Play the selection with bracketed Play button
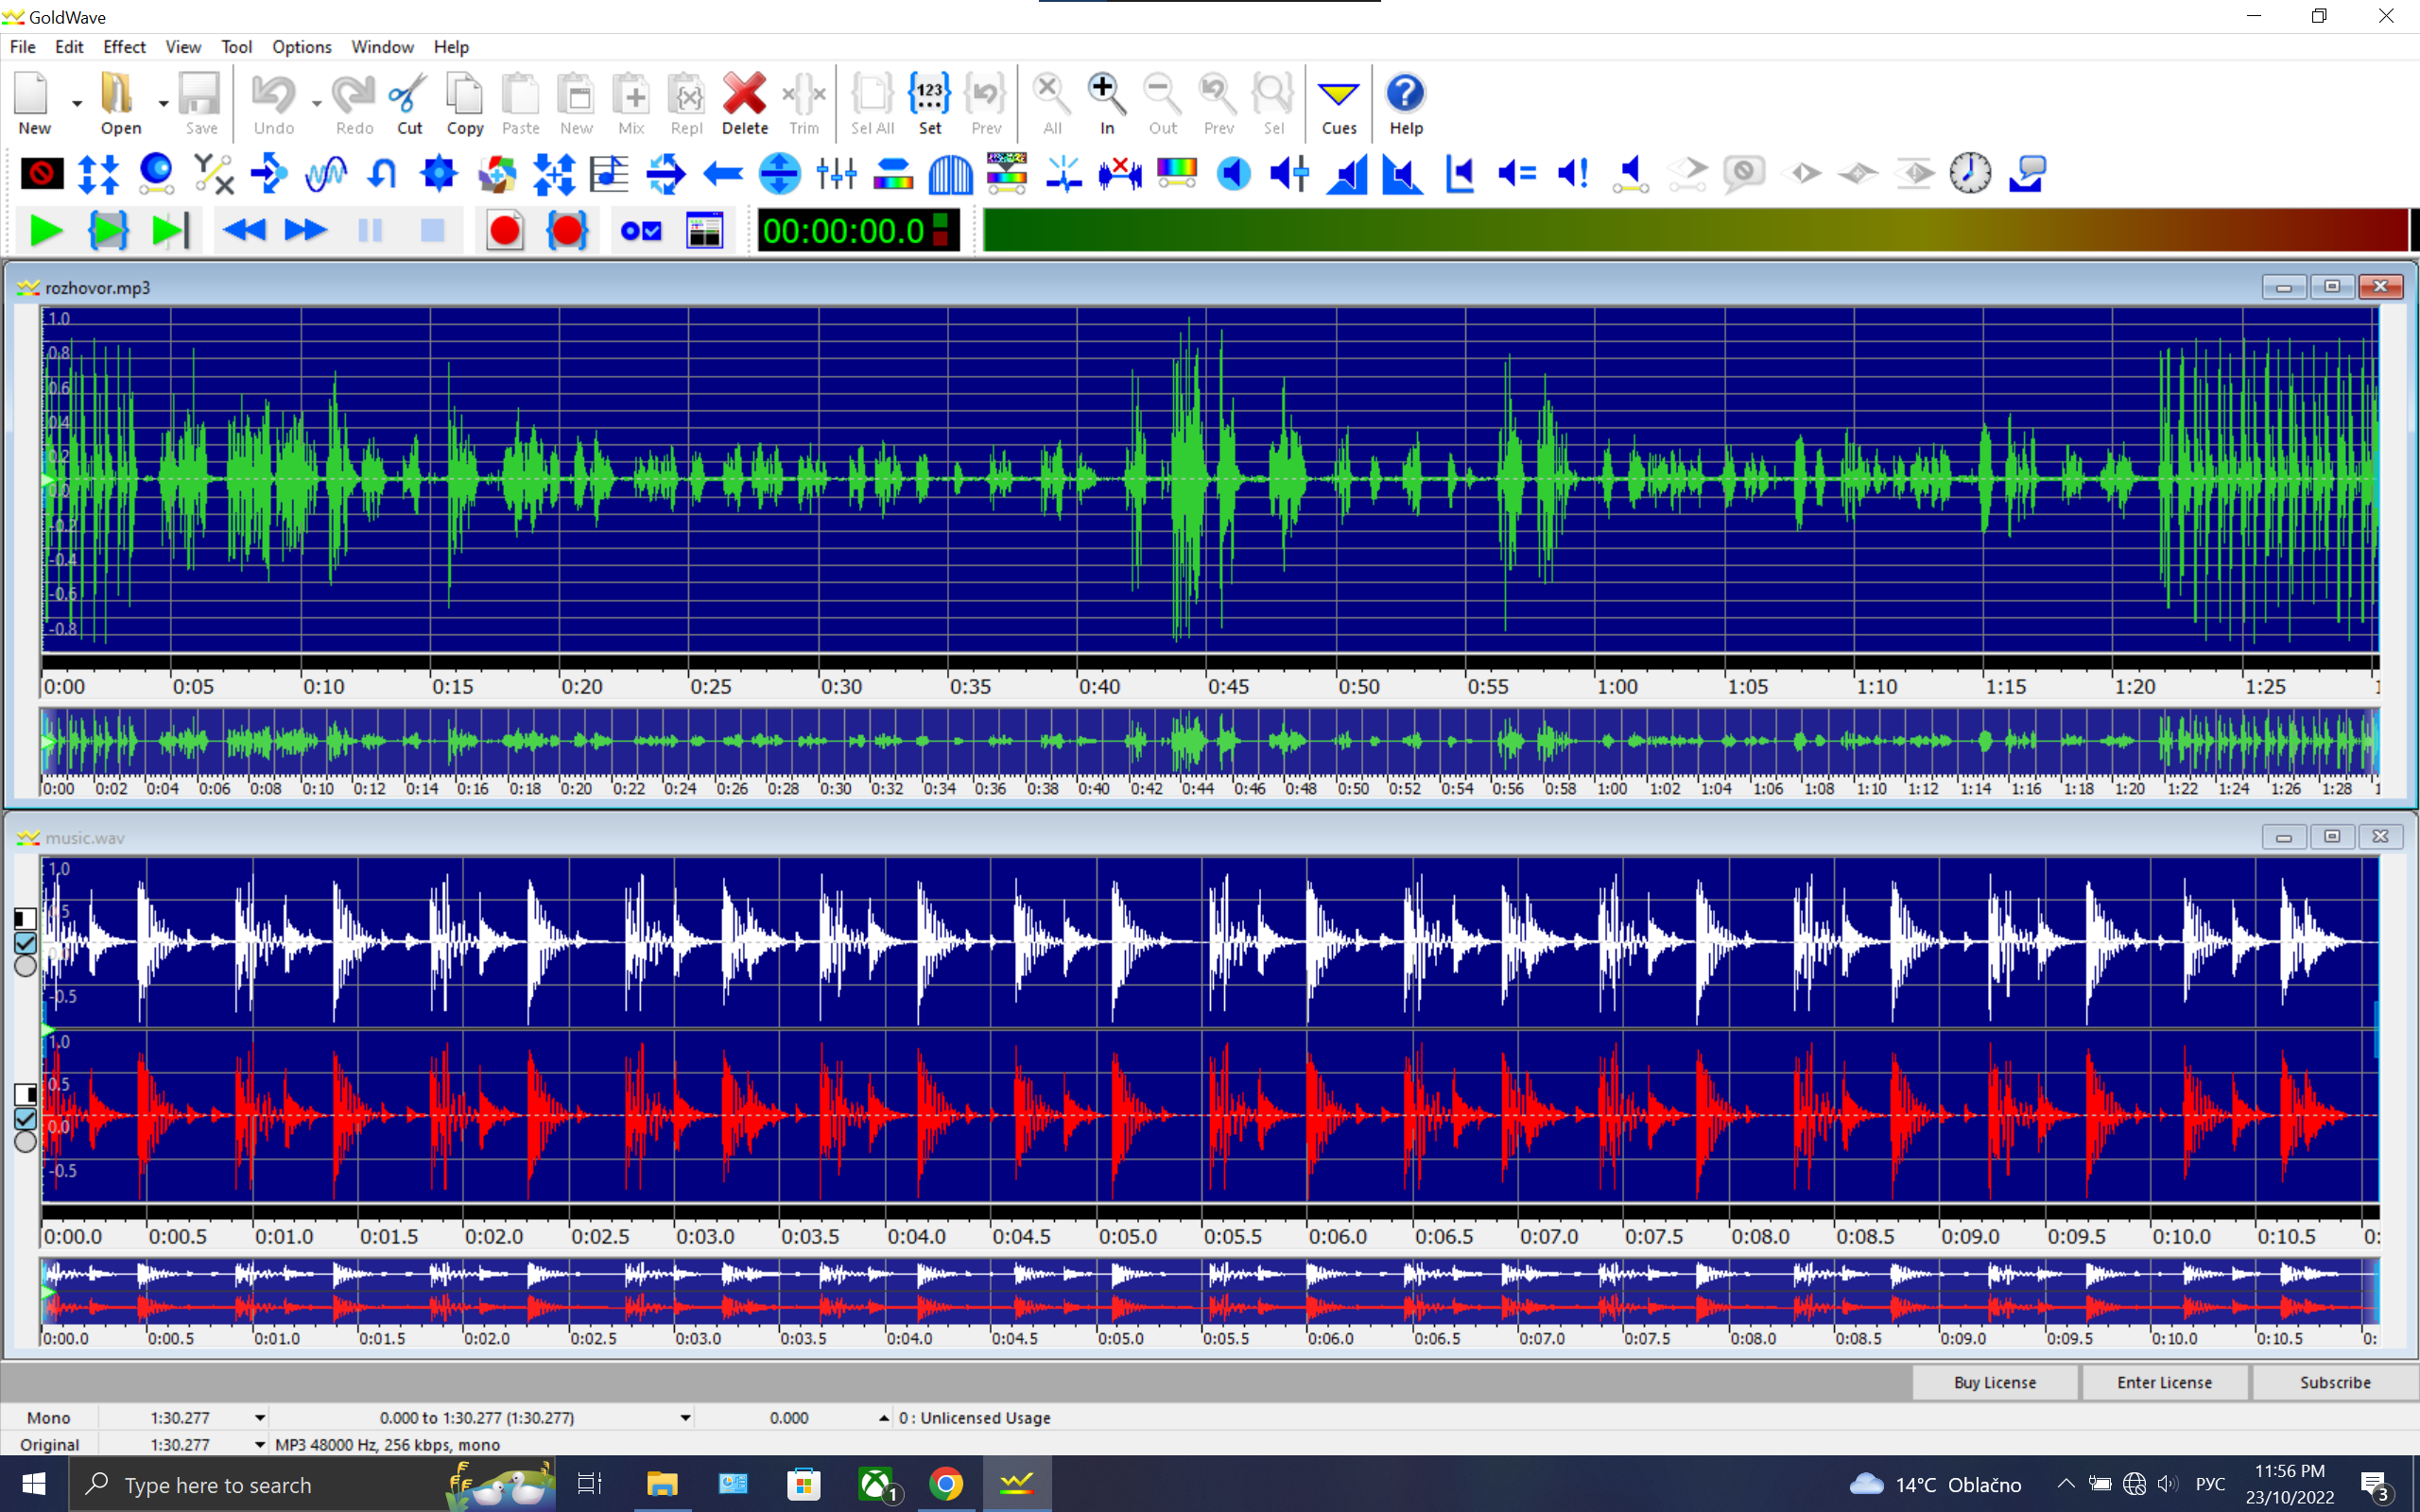This screenshot has width=2420, height=1512. [x=108, y=231]
